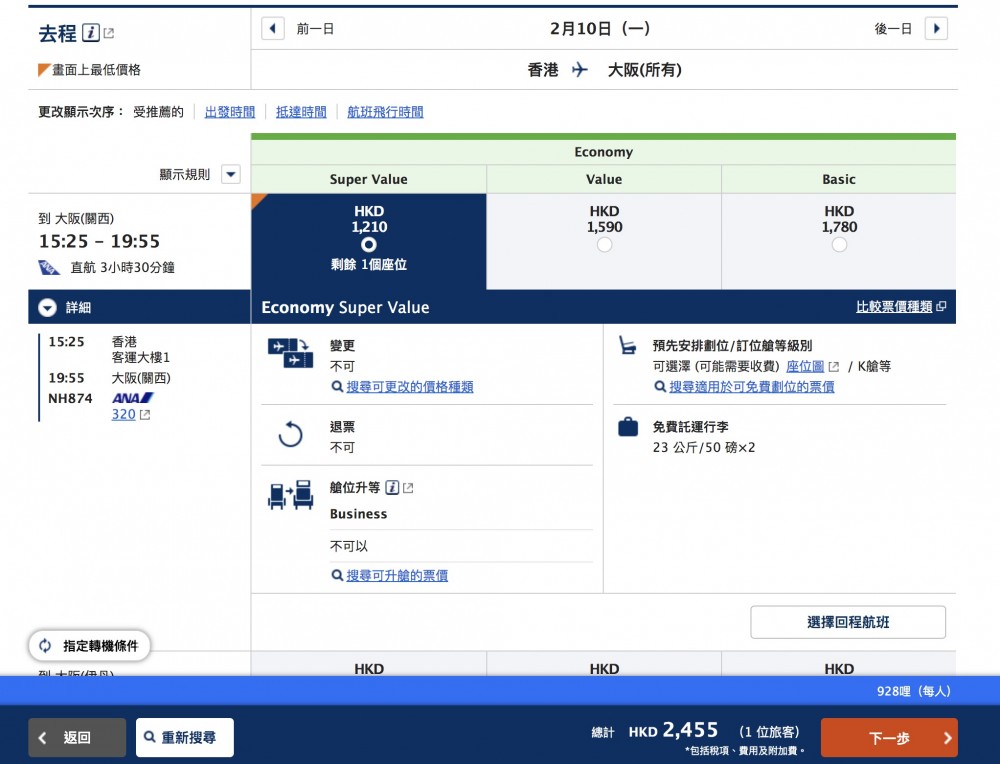Open 搜尋可更改的價格種類 link
The height and width of the screenshot is (764, 1000).
coord(409,386)
